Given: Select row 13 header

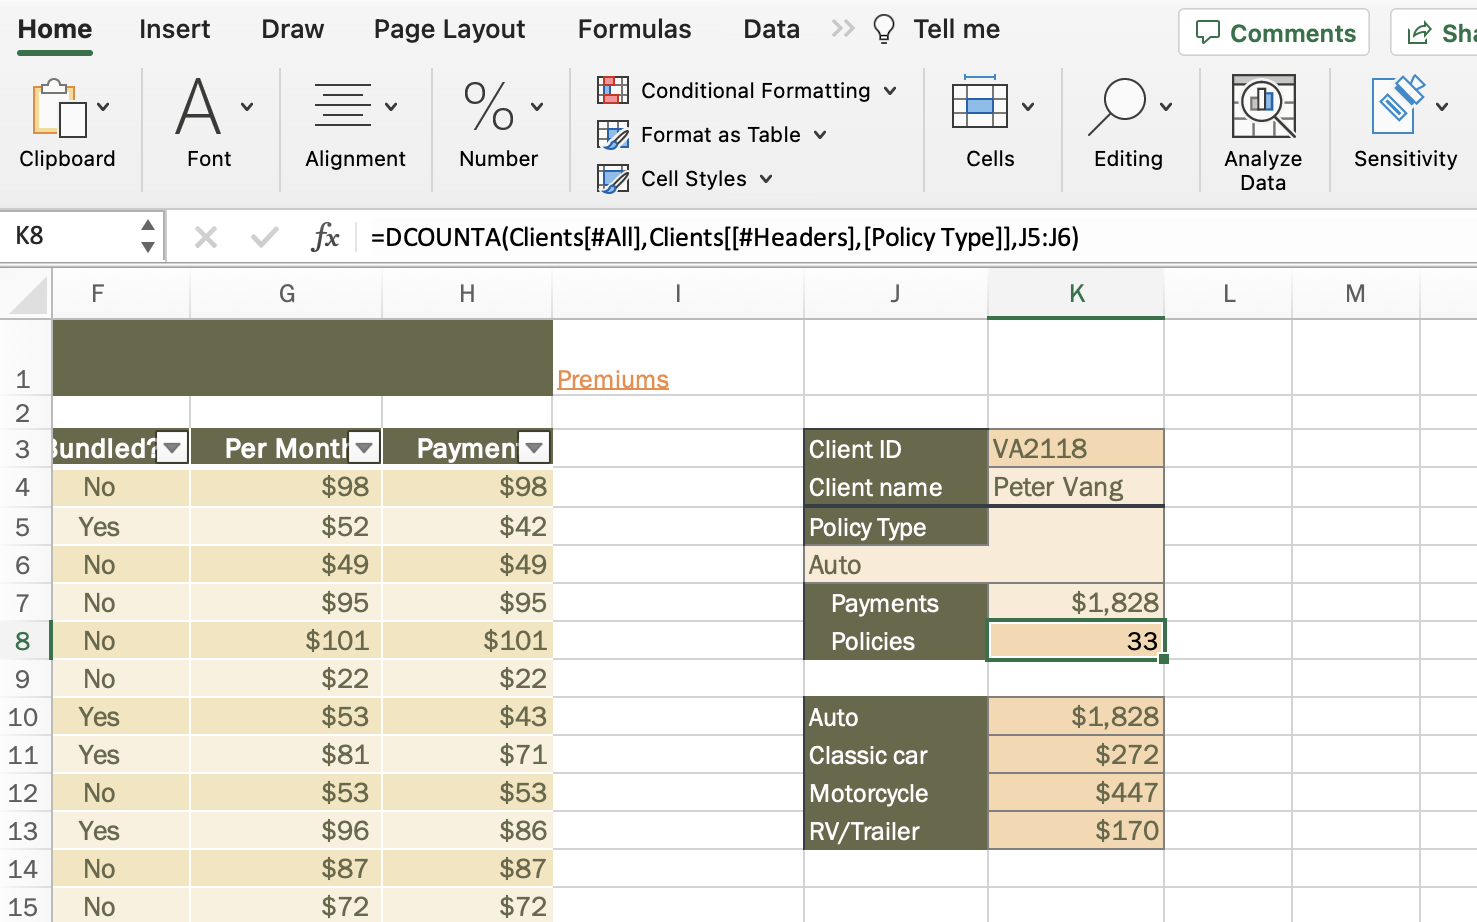Looking at the screenshot, I should pos(24,831).
